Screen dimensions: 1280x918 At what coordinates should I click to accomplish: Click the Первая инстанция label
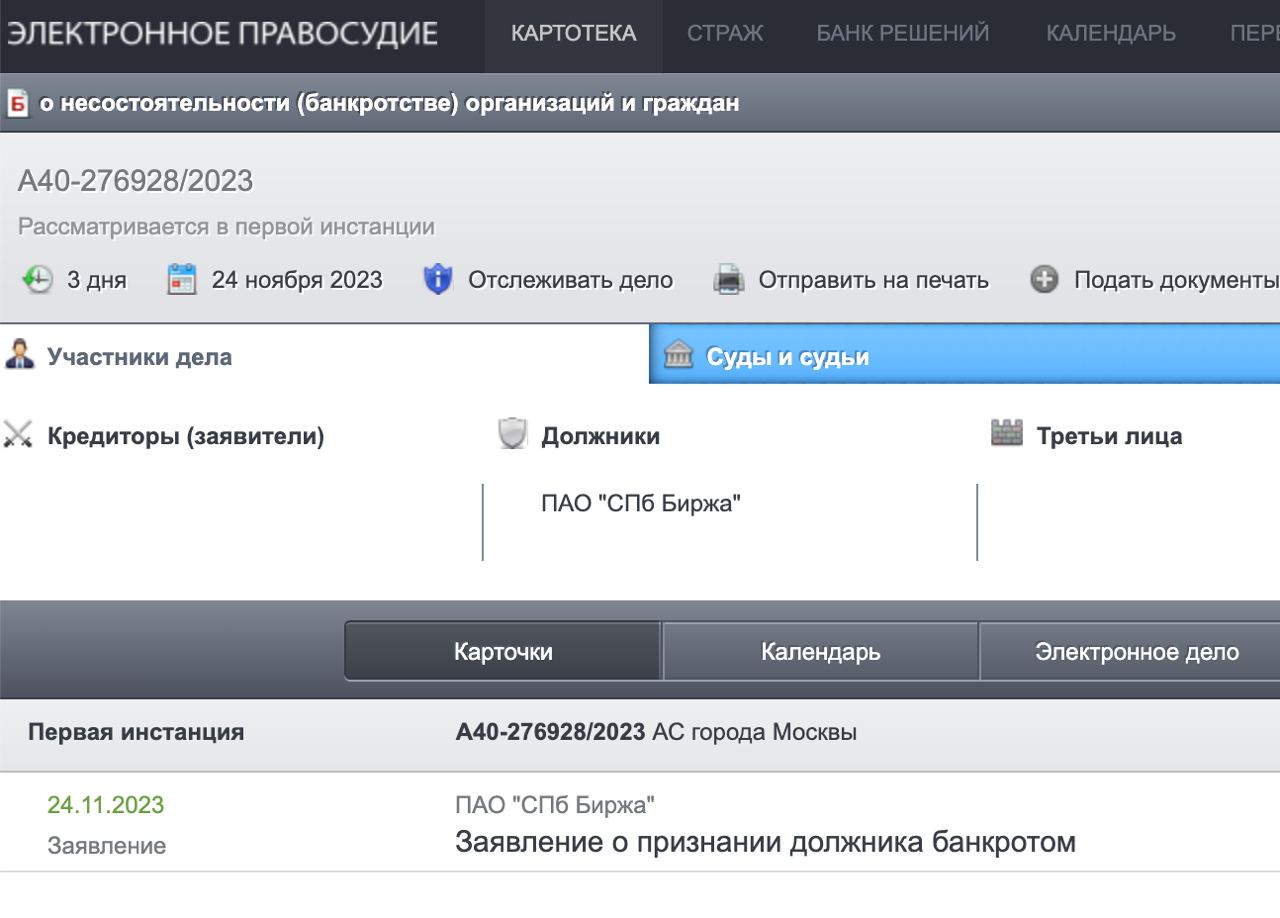coord(136,732)
